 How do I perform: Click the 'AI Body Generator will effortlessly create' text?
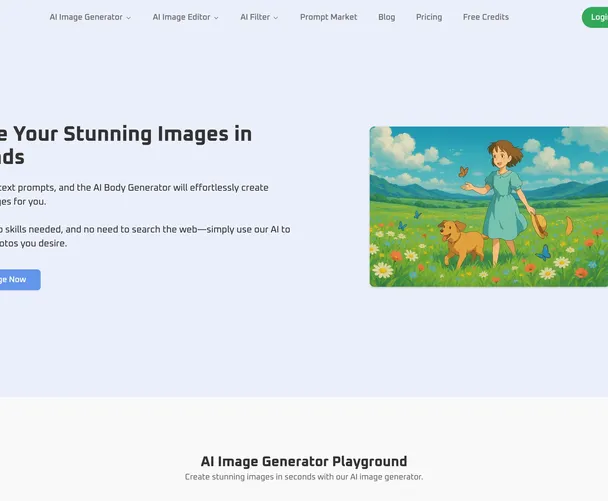click(181, 188)
